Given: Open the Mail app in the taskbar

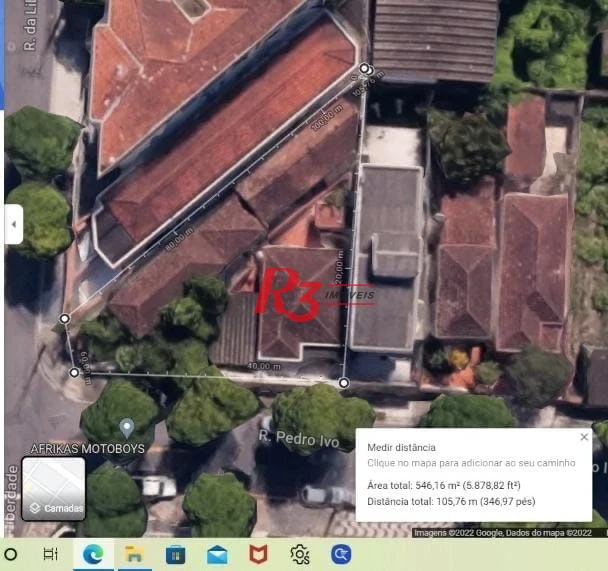Looking at the screenshot, I should 217,555.
